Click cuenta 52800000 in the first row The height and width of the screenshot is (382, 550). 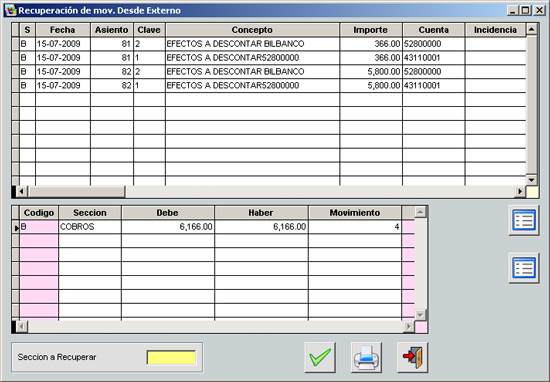(x=434, y=44)
